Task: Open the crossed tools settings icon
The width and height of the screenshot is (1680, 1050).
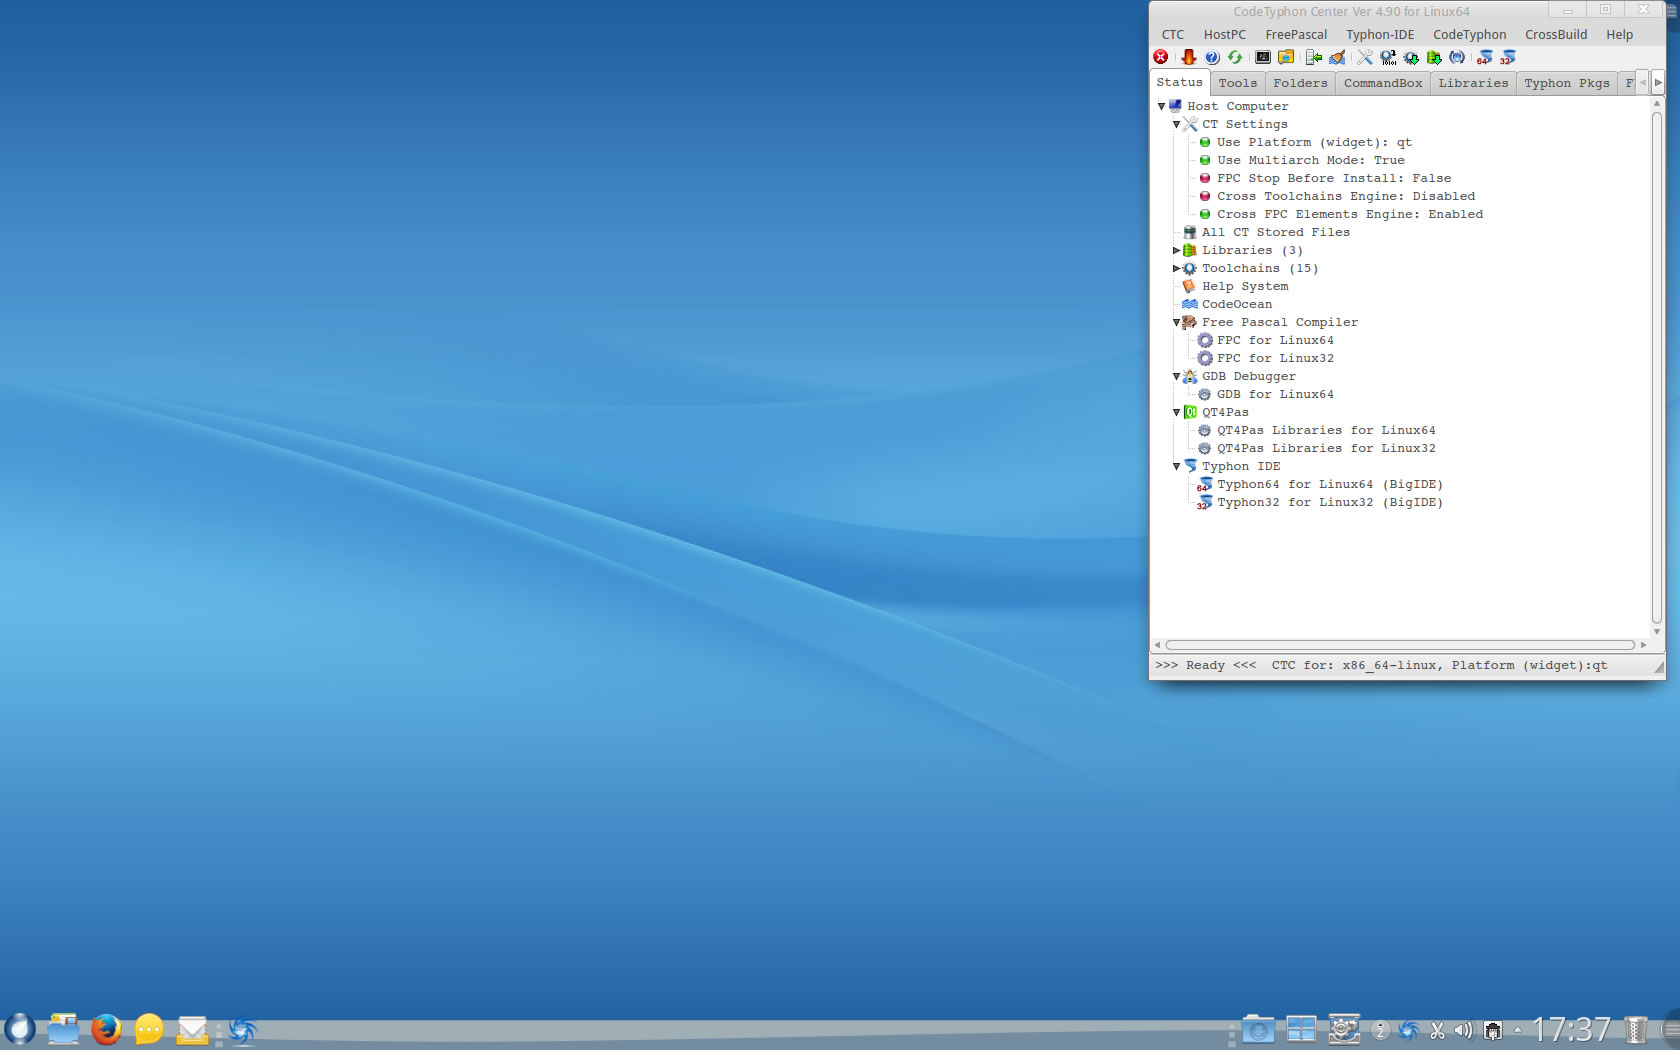Action: 1365,57
